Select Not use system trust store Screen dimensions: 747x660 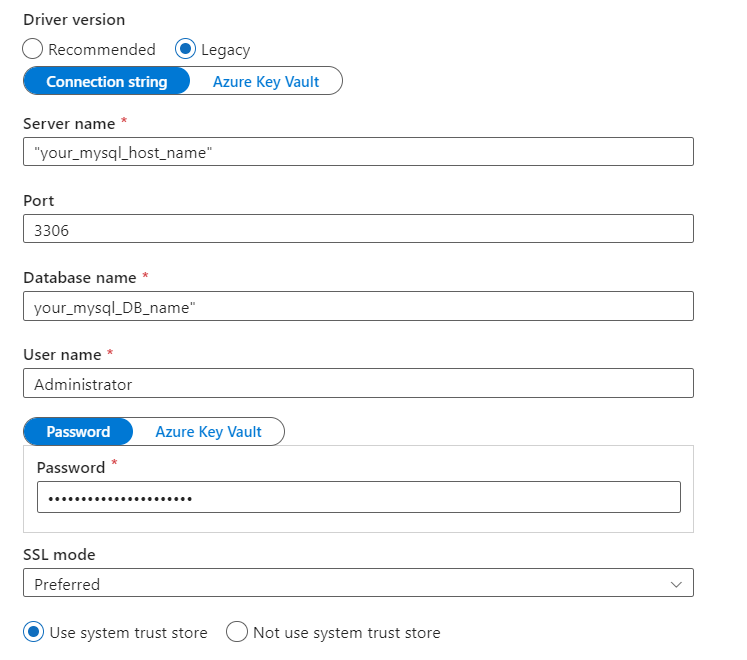click(x=237, y=632)
